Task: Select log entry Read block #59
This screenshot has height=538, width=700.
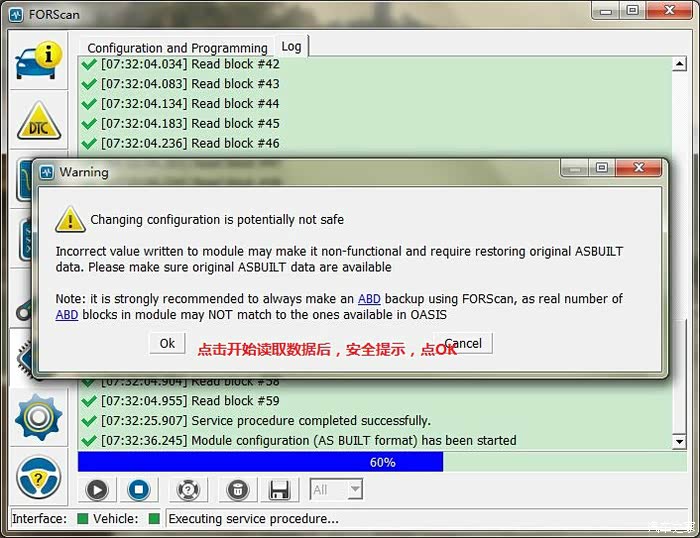Action: coord(190,401)
